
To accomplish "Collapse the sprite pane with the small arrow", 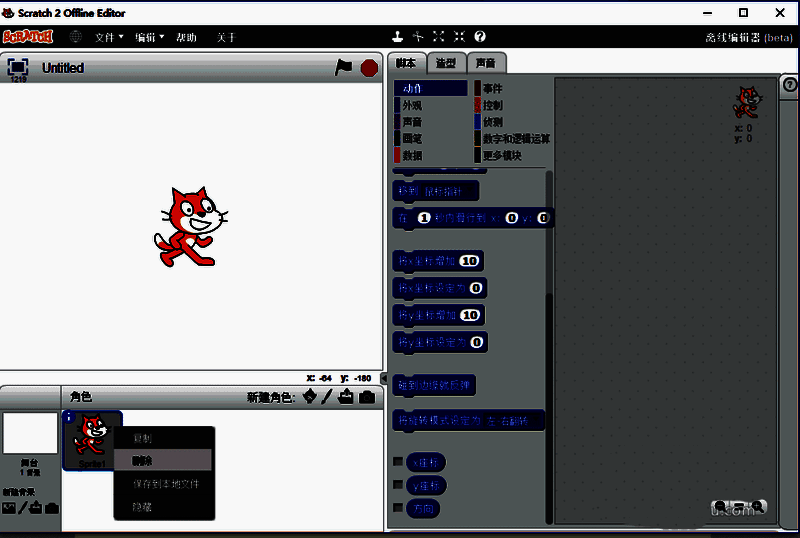I will [x=381, y=378].
